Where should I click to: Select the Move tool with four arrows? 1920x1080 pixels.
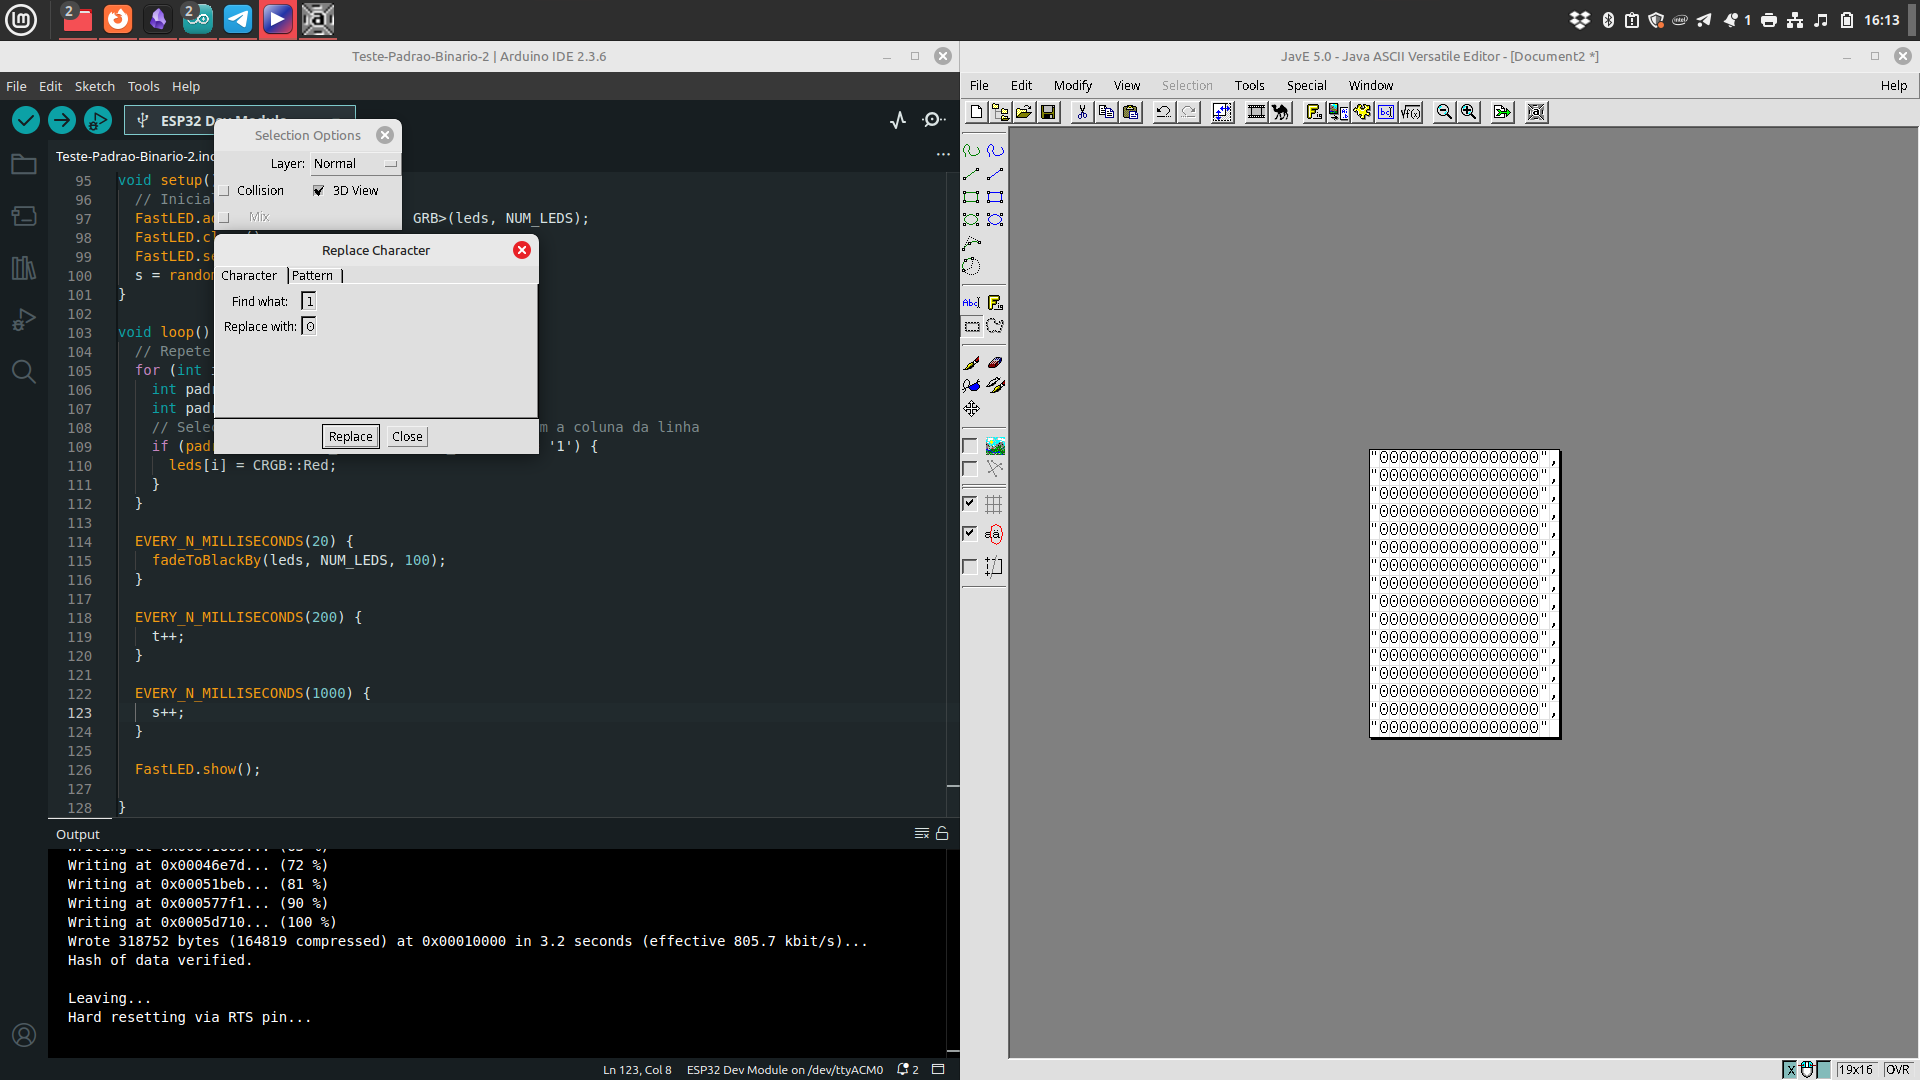coord(971,409)
